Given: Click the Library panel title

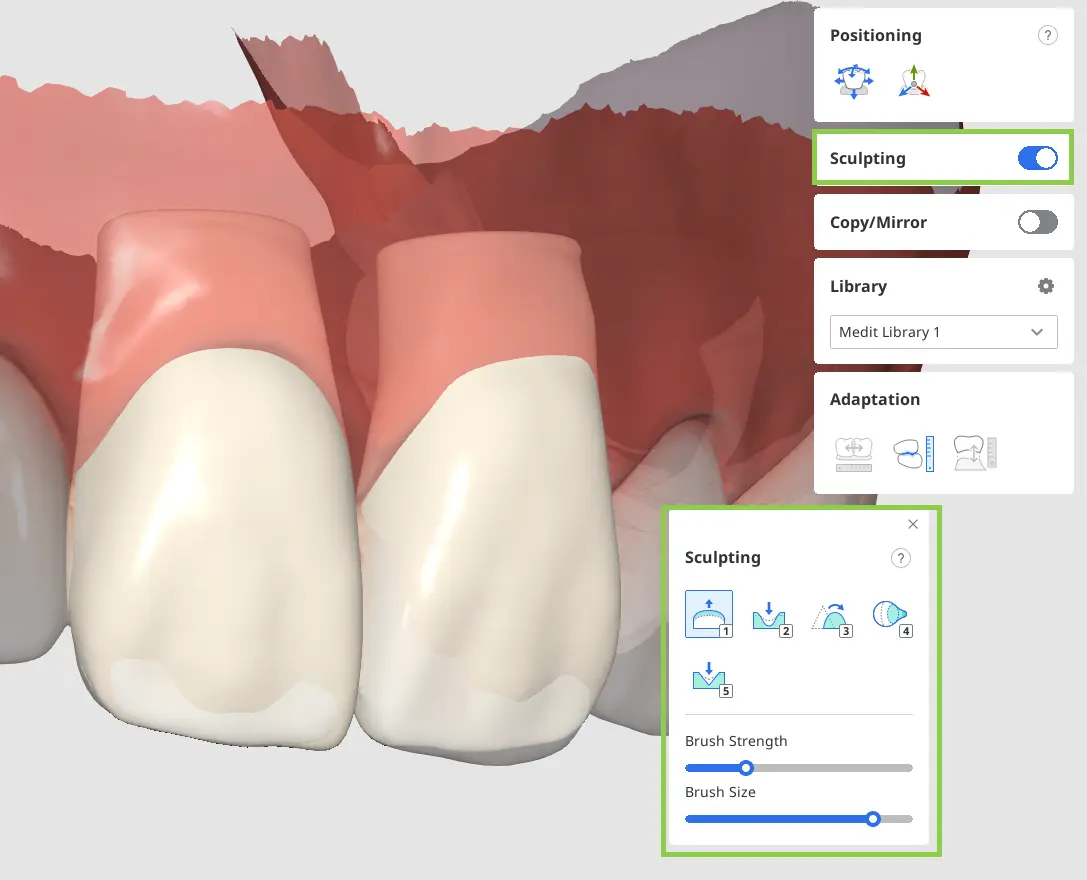Looking at the screenshot, I should point(858,286).
